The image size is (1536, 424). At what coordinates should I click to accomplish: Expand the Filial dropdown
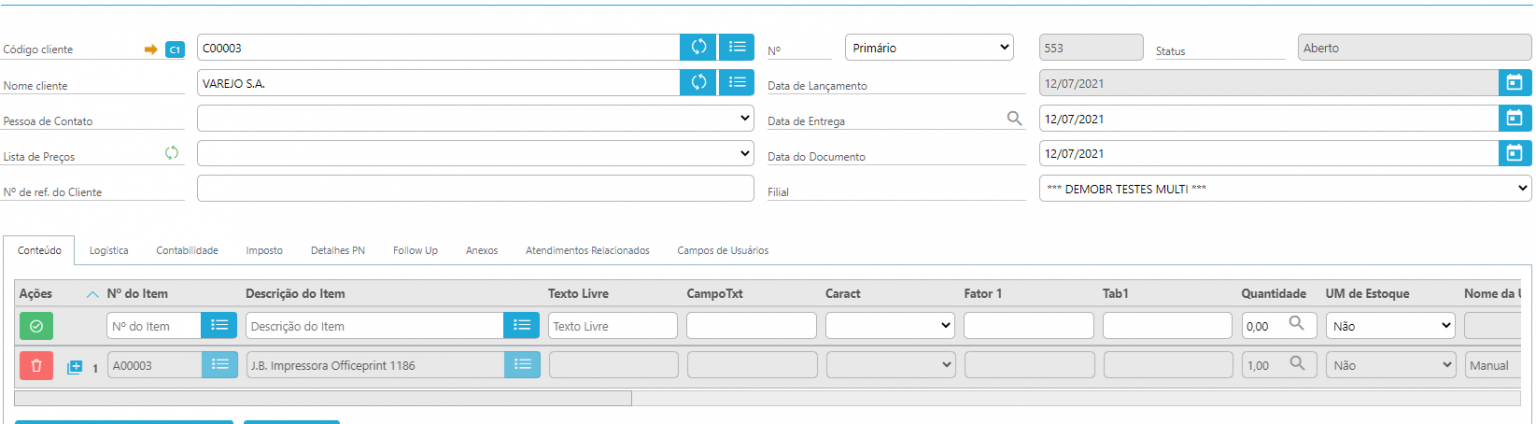(1284, 188)
